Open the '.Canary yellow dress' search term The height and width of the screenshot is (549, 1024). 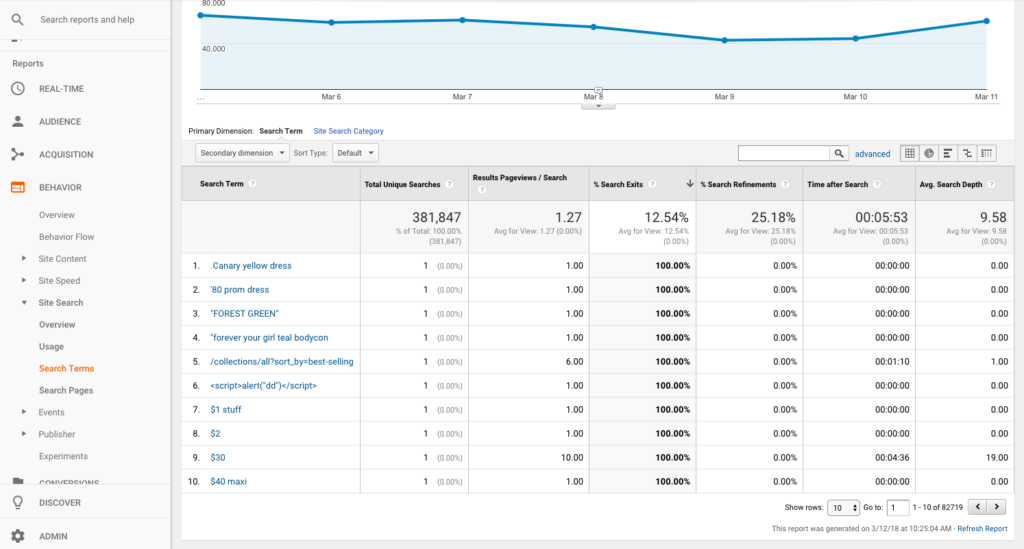[x=251, y=266]
